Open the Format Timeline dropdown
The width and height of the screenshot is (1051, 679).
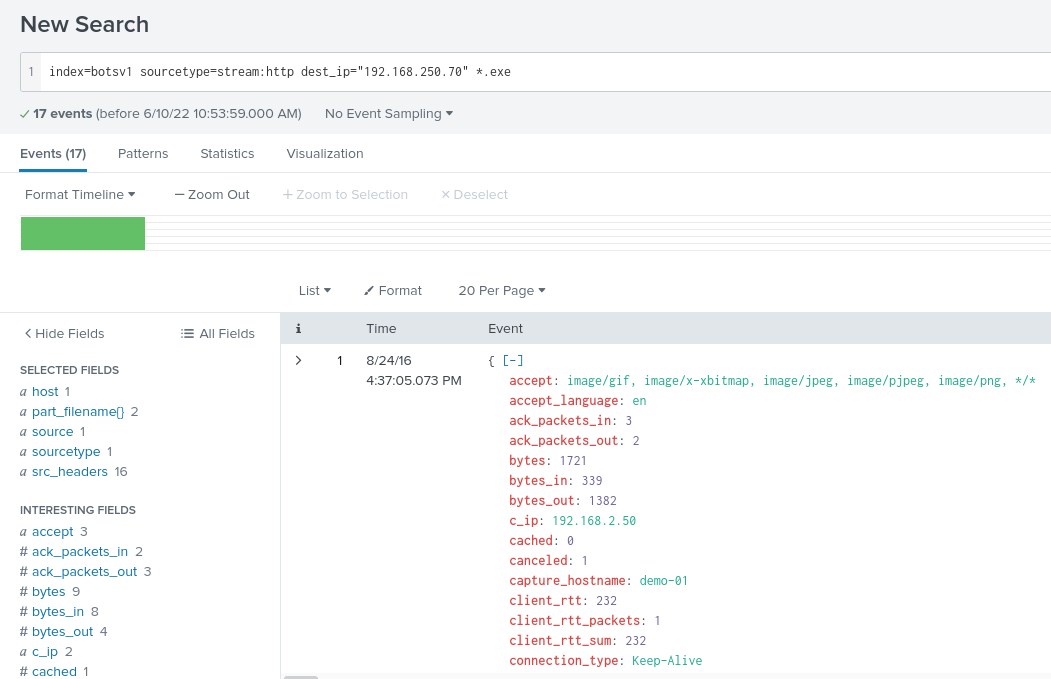pos(80,194)
